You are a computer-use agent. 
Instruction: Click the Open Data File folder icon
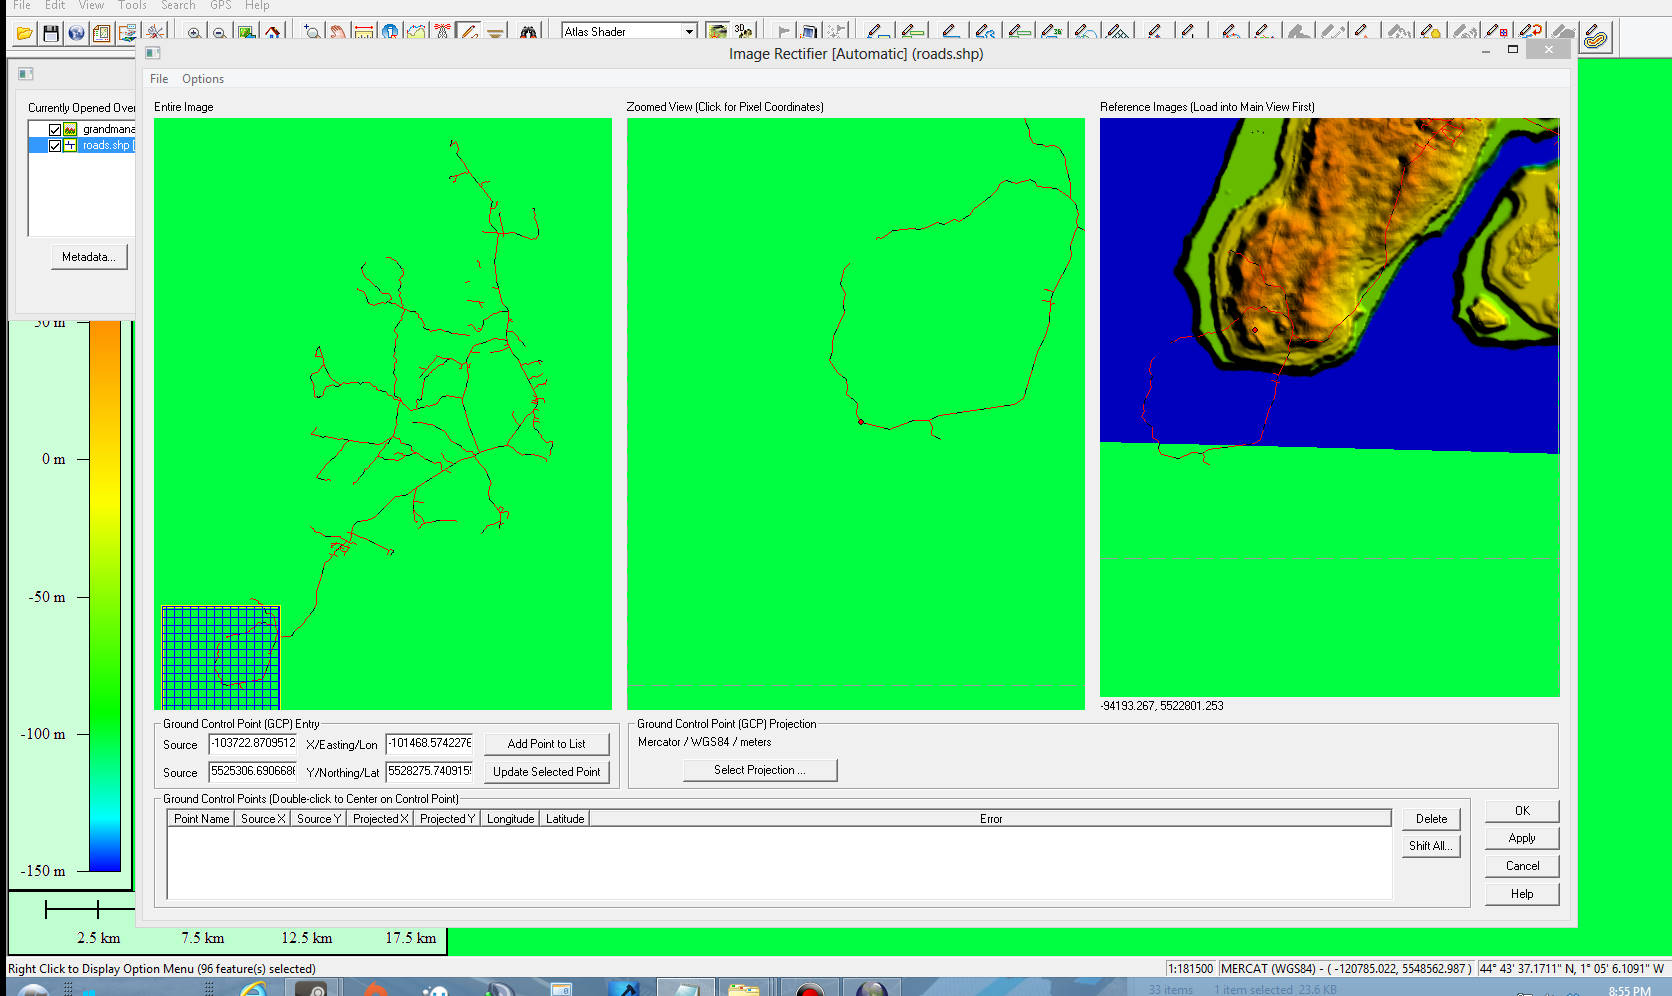pos(25,33)
